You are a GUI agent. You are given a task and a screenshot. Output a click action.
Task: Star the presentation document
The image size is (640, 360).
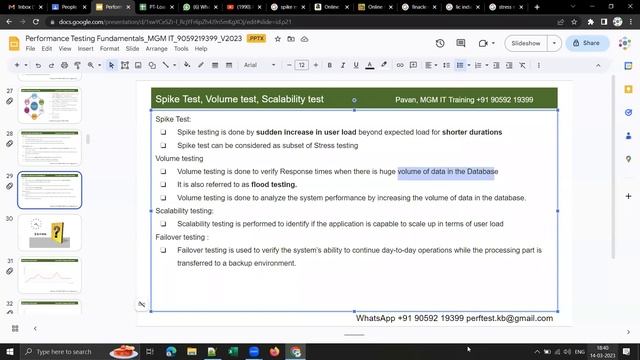pyautogui.click(x=278, y=39)
